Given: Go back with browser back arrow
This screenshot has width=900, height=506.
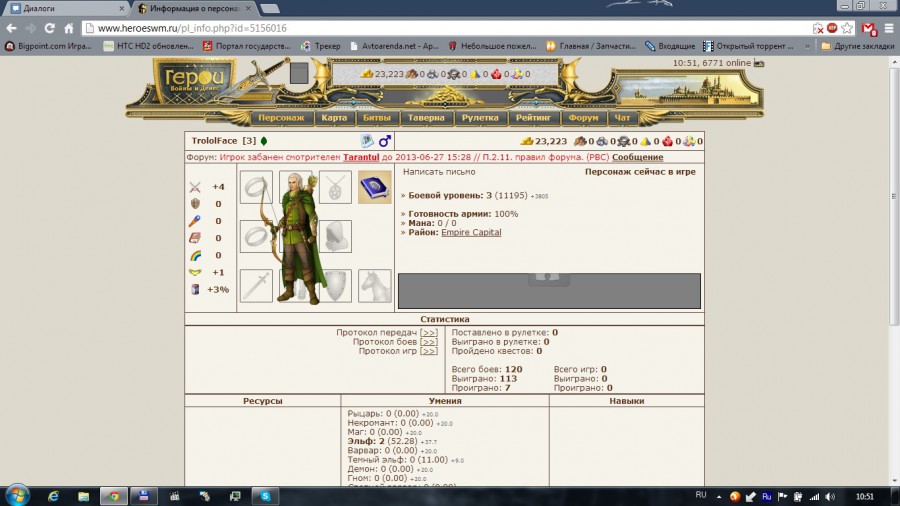Looking at the screenshot, I should pyautogui.click(x=11, y=28).
